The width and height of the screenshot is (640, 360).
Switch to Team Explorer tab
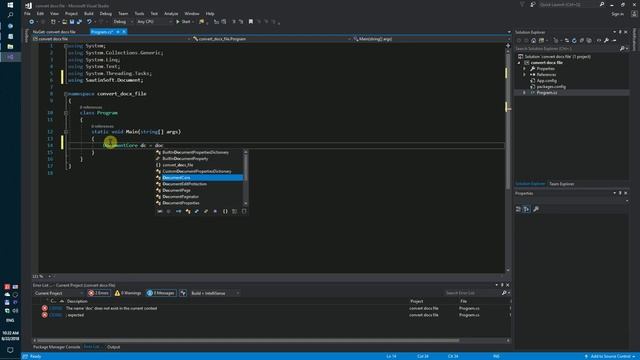(x=561, y=184)
